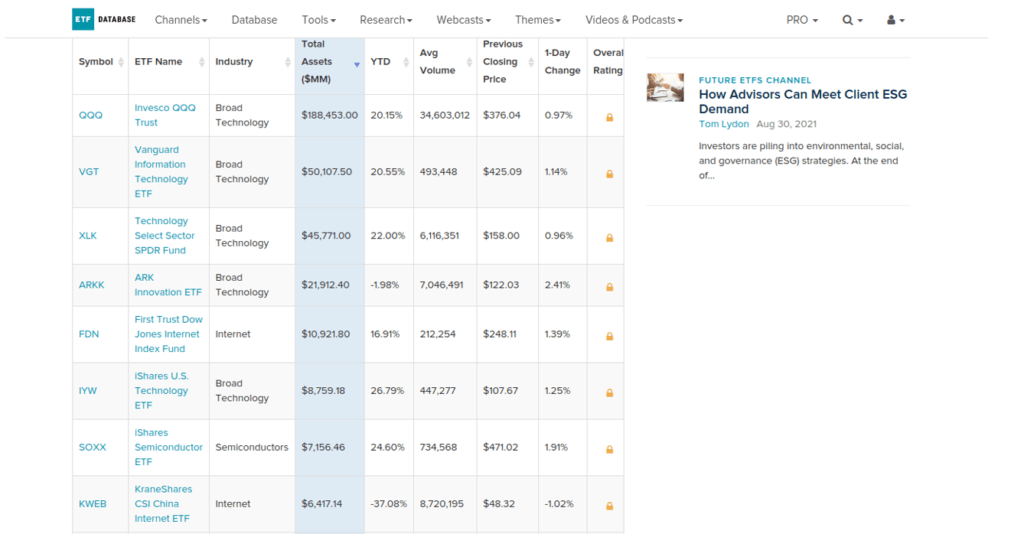This screenshot has width=1024, height=534.
Task: Sort table by Symbol column
Action: (99, 62)
